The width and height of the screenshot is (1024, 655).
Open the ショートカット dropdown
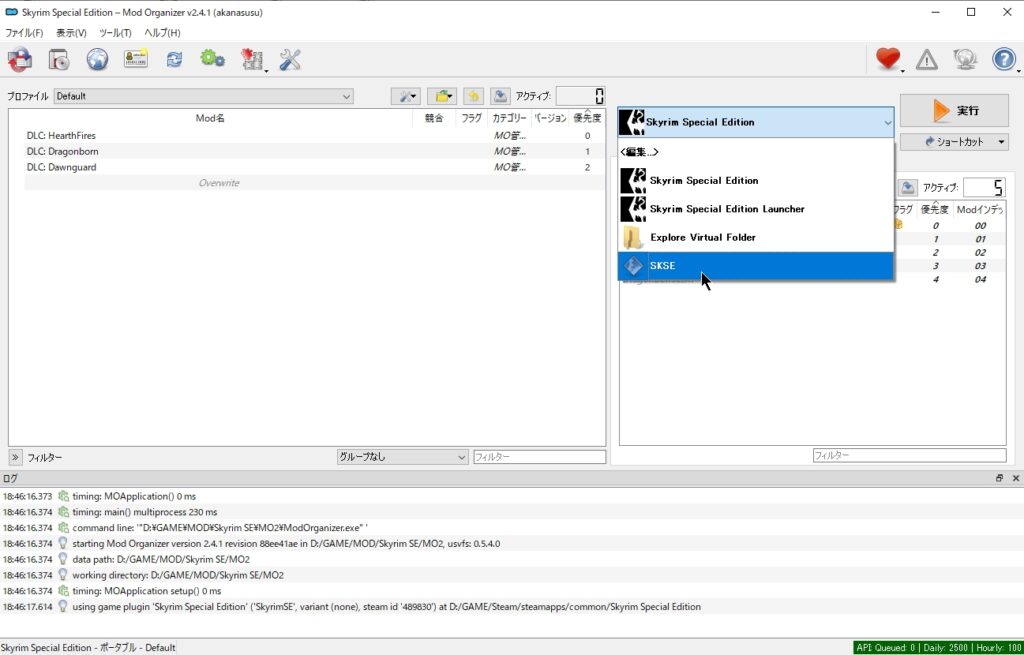coord(954,142)
